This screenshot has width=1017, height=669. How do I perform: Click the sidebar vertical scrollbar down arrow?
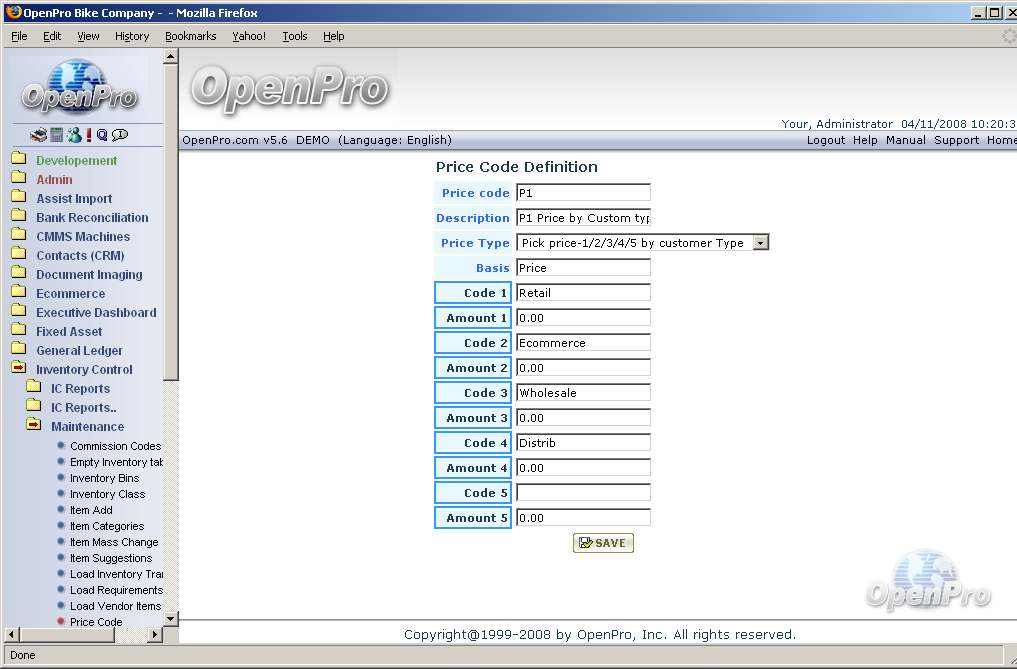tap(170, 619)
